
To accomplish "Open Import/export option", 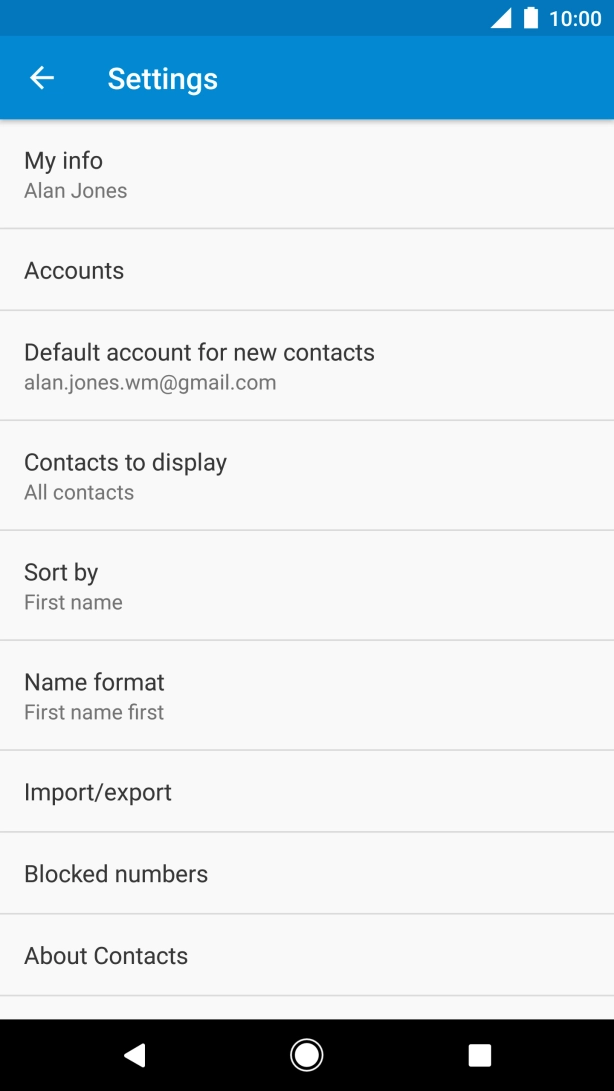I will pyautogui.click(x=307, y=792).
